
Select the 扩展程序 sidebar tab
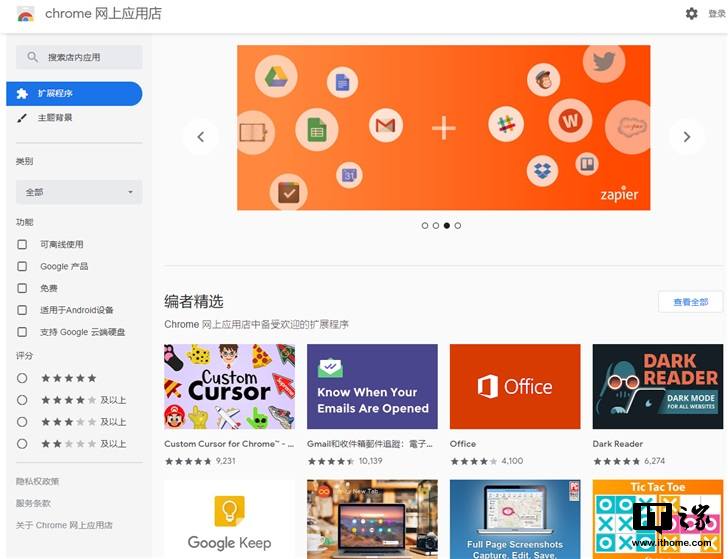point(74,94)
